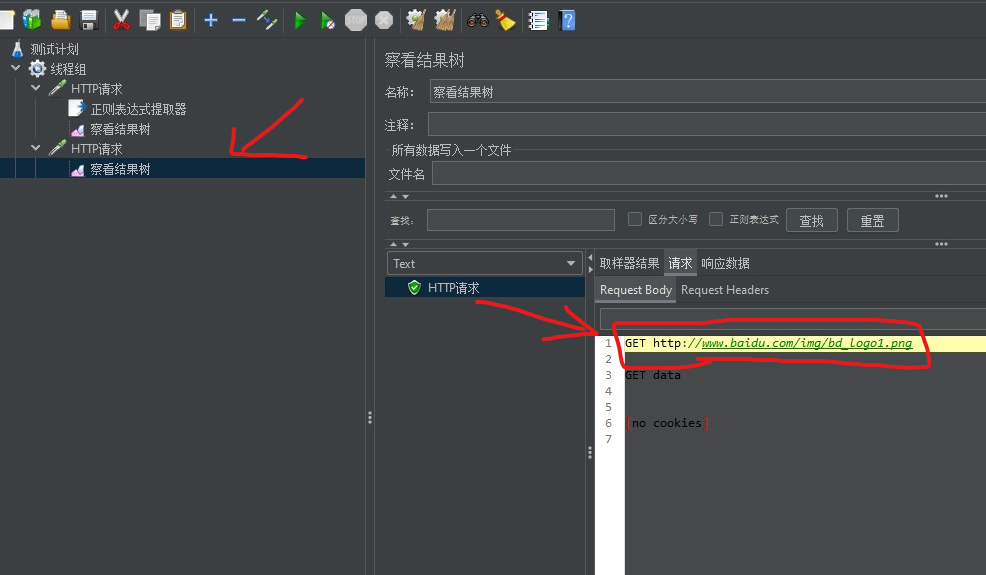Click the Cut scissors icon

[121, 20]
